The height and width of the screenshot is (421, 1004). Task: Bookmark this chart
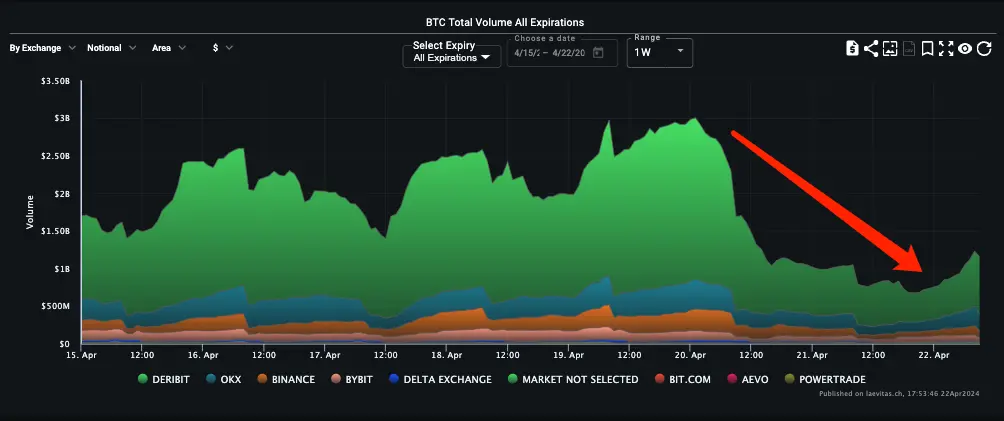tap(928, 48)
